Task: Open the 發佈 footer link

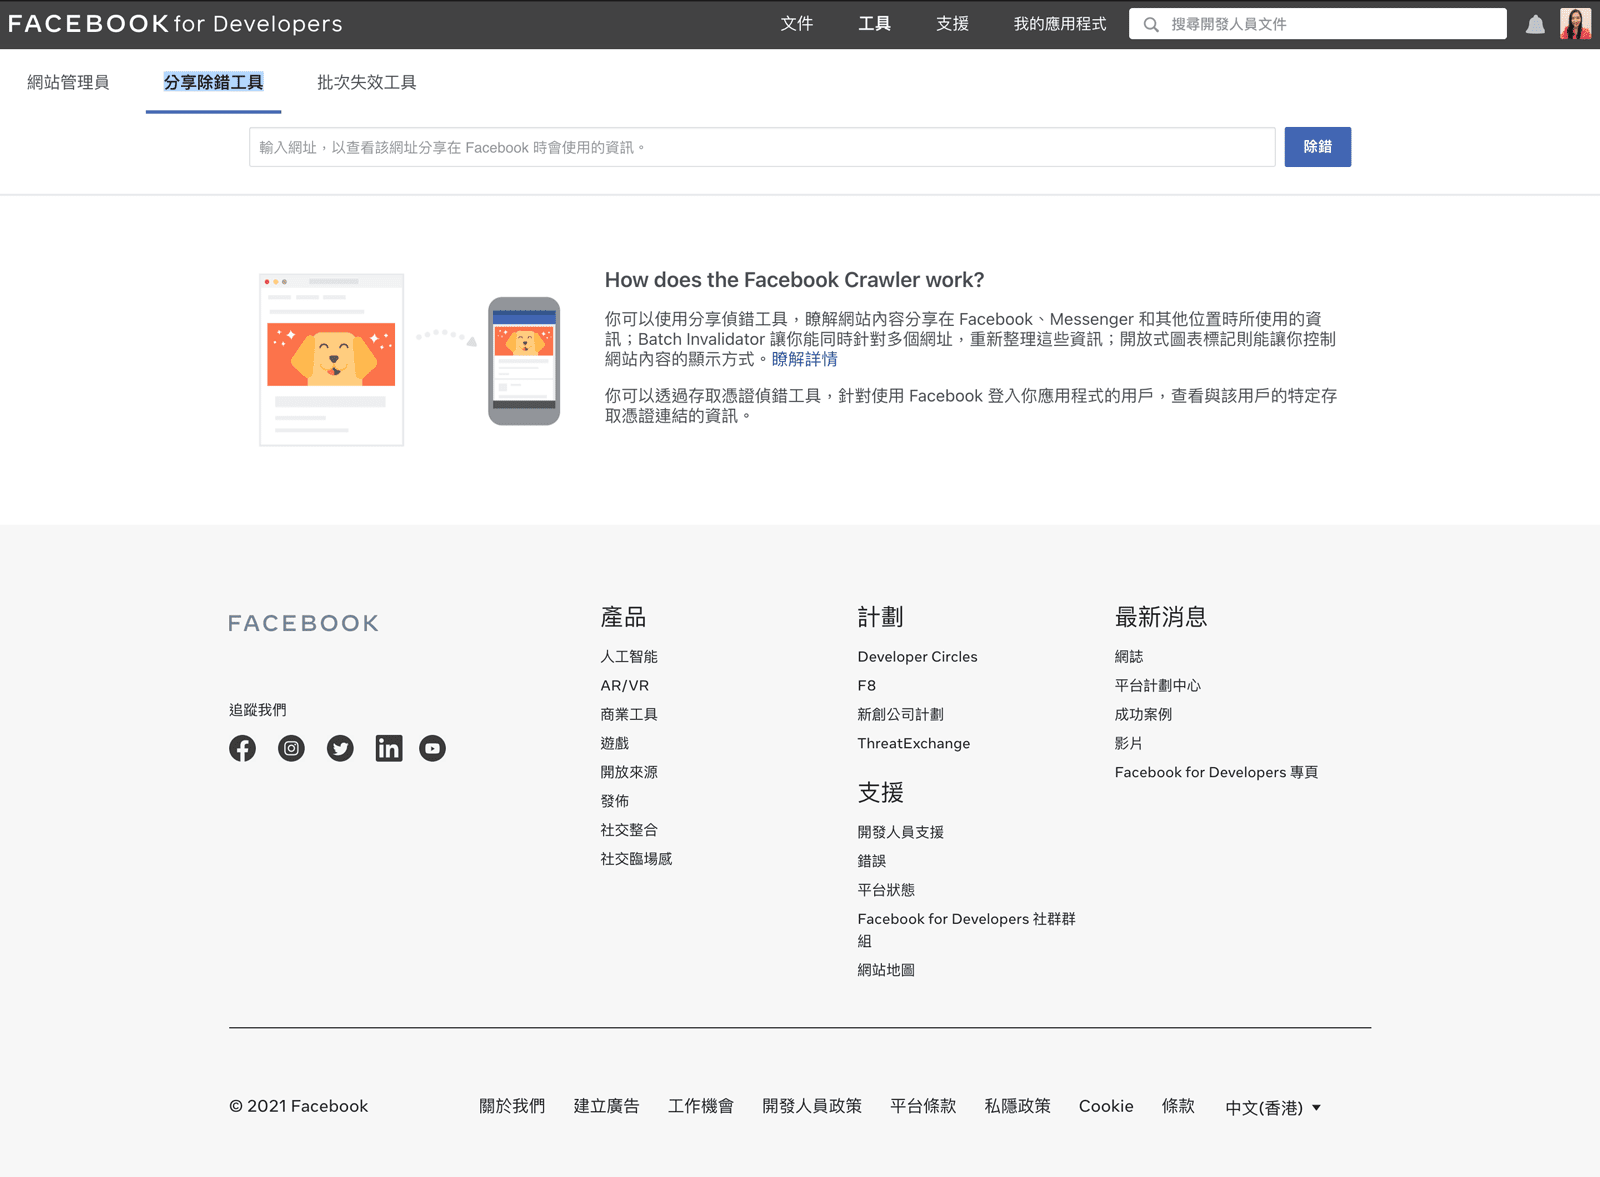Action: point(615,801)
